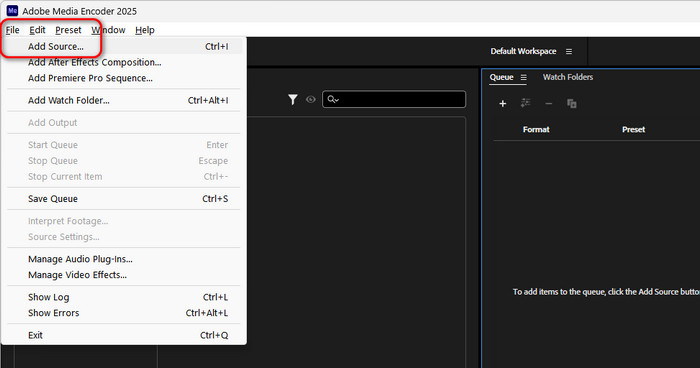The height and width of the screenshot is (368, 700).
Task: Open the Window menu
Action: click(x=108, y=30)
